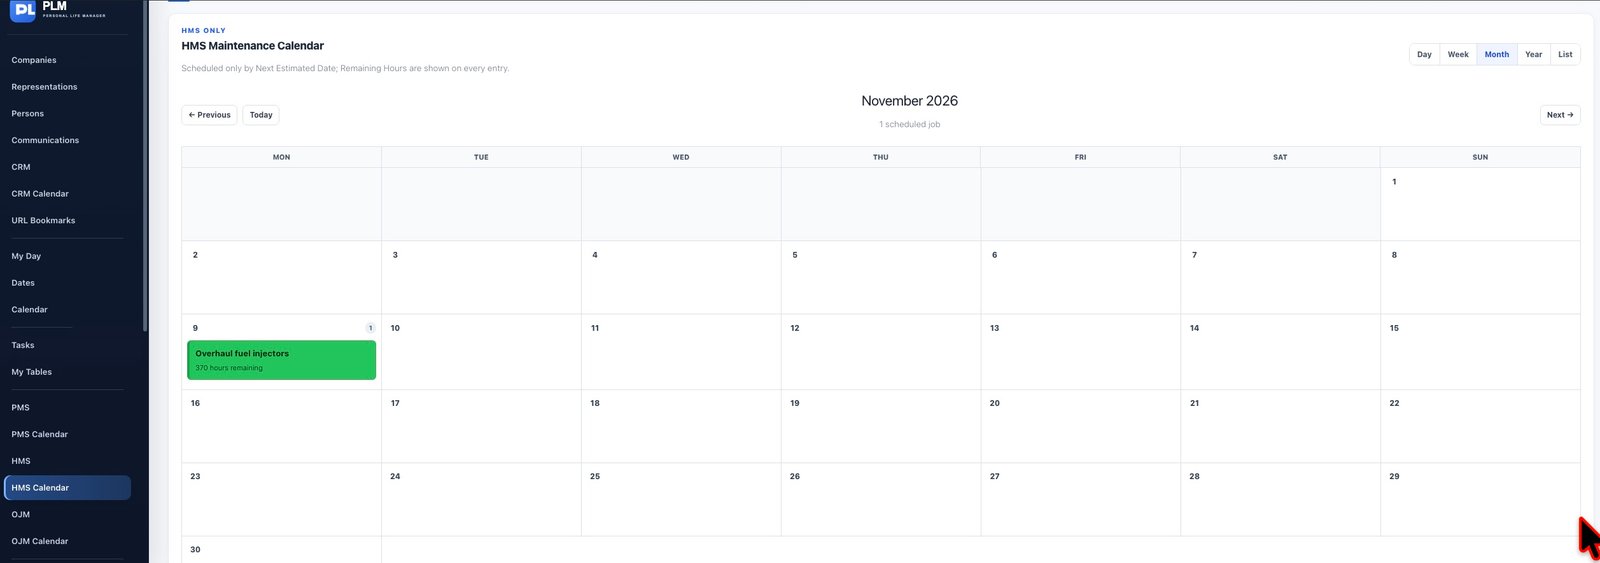This screenshot has width=1600, height=563.
Task: Click WED column header
Action: [x=681, y=157]
